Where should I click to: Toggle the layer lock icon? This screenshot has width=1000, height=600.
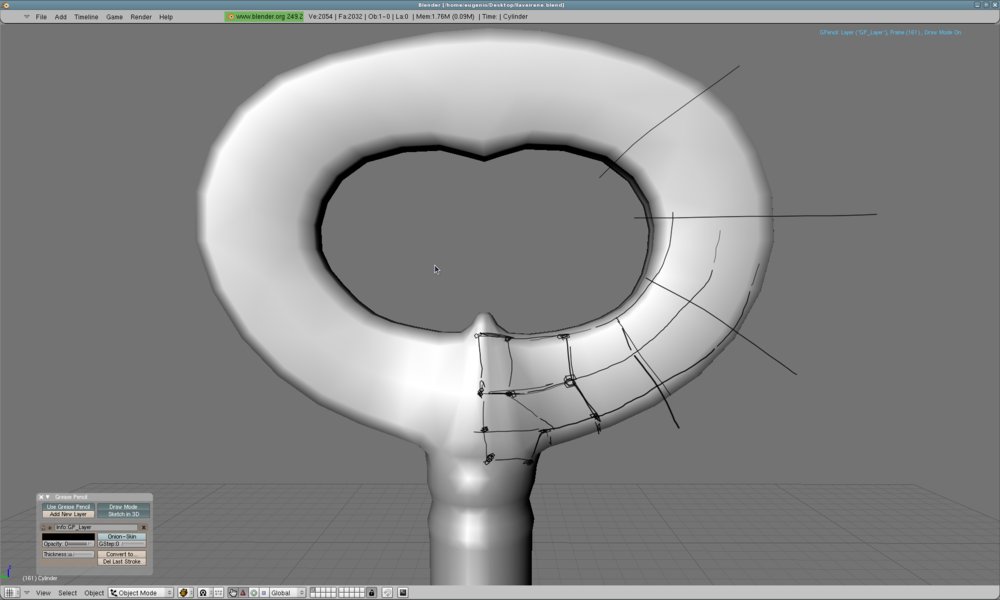(x=372, y=592)
